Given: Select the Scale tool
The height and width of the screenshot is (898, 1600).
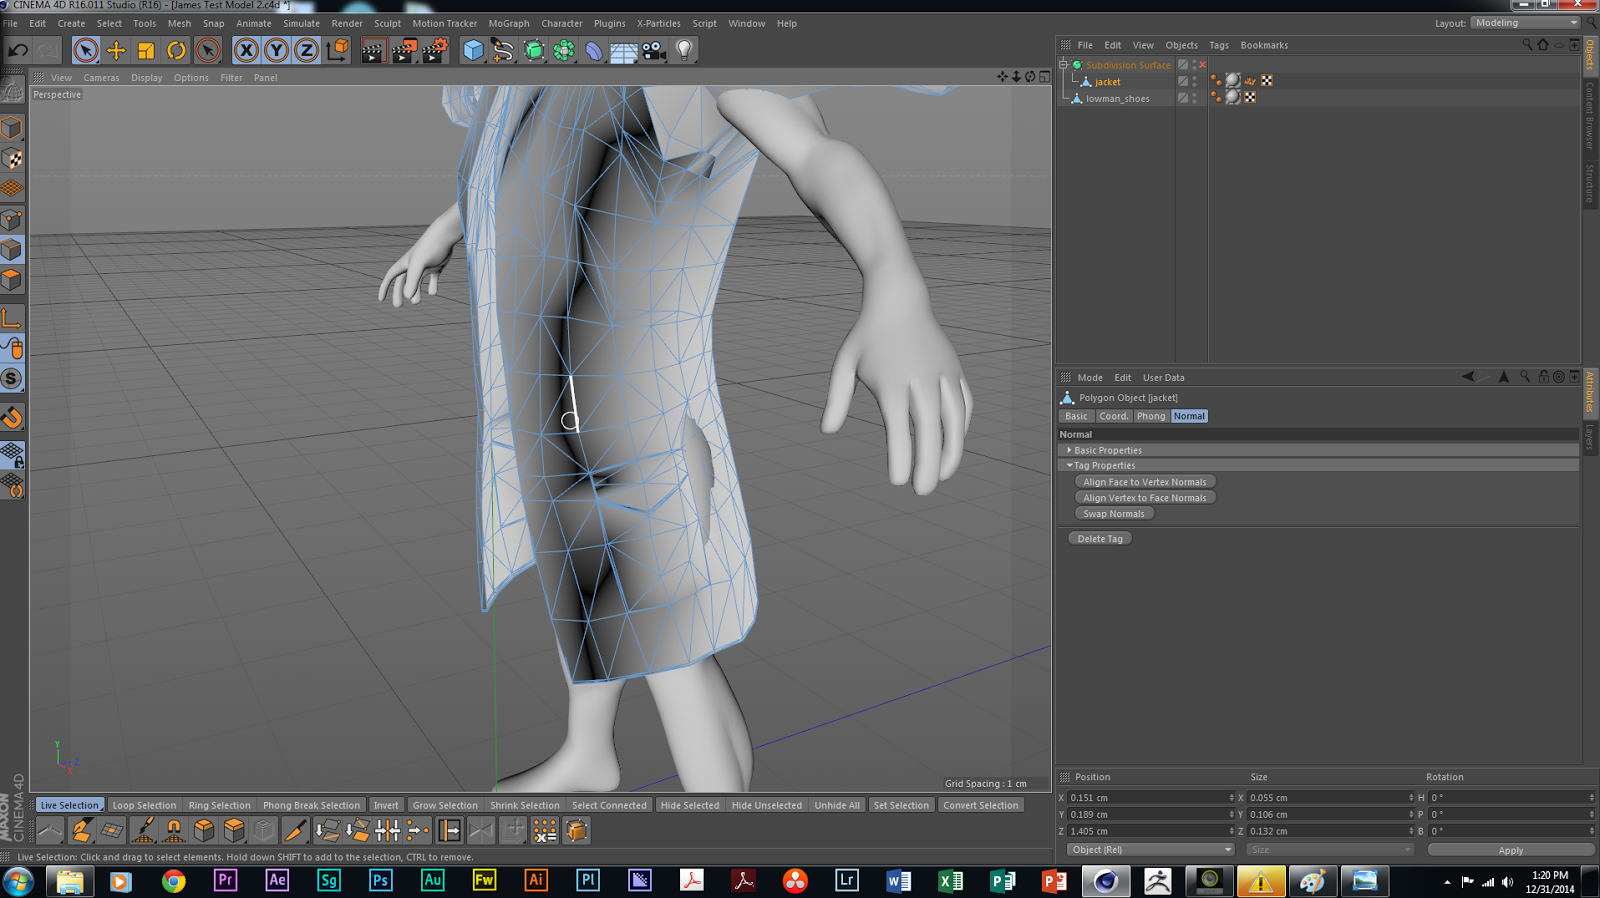Looking at the screenshot, I should [x=146, y=50].
